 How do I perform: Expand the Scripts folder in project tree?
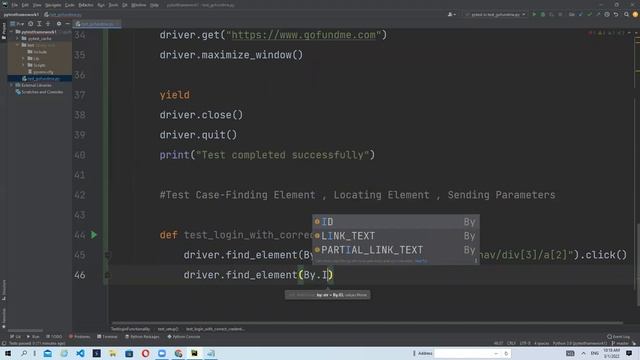pyautogui.click(x=24, y=65)
